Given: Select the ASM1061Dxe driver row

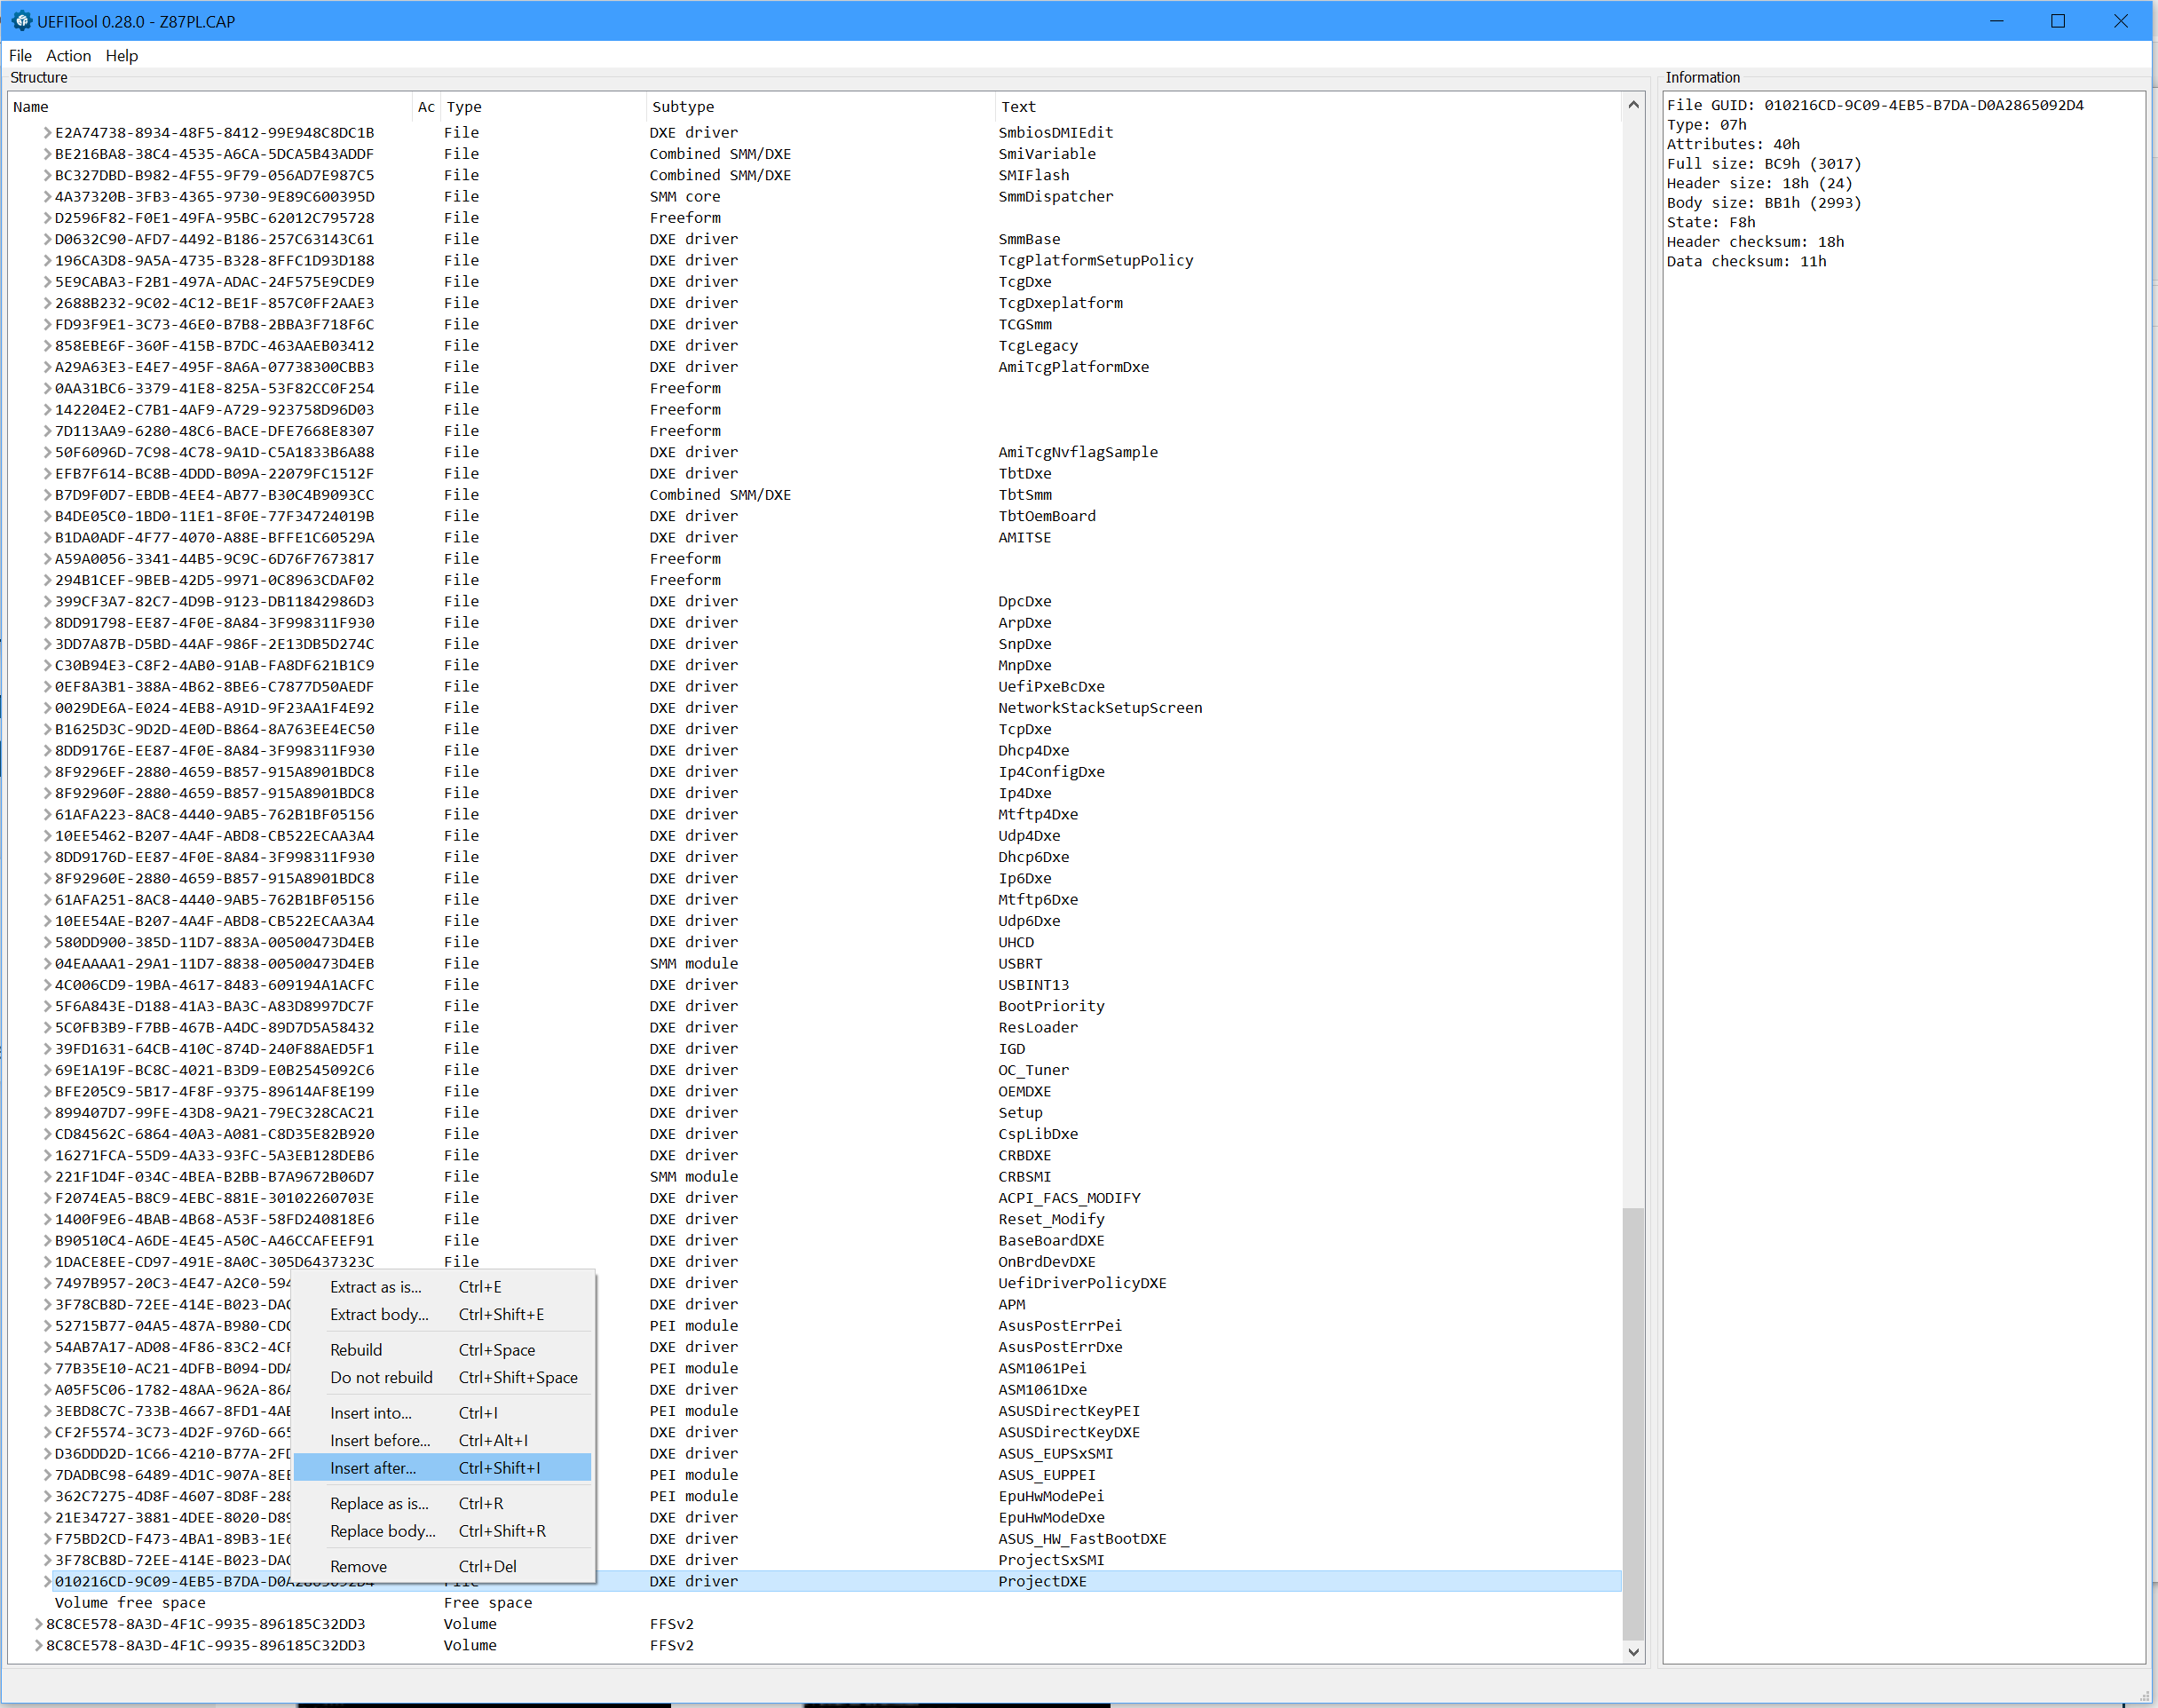Looking at the screenshot, I should (815, 1390).
